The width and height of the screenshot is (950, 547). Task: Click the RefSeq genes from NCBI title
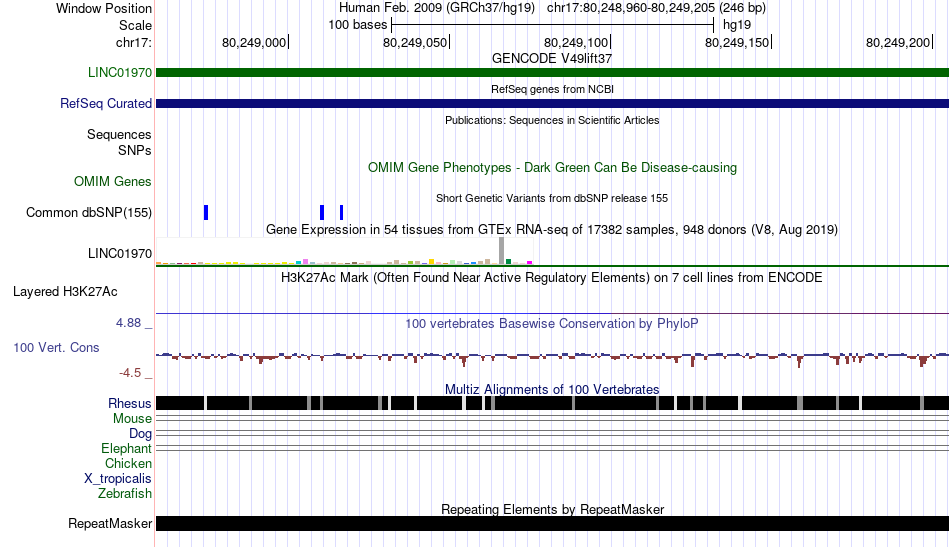pyautogui.click(x=553, y=89)
